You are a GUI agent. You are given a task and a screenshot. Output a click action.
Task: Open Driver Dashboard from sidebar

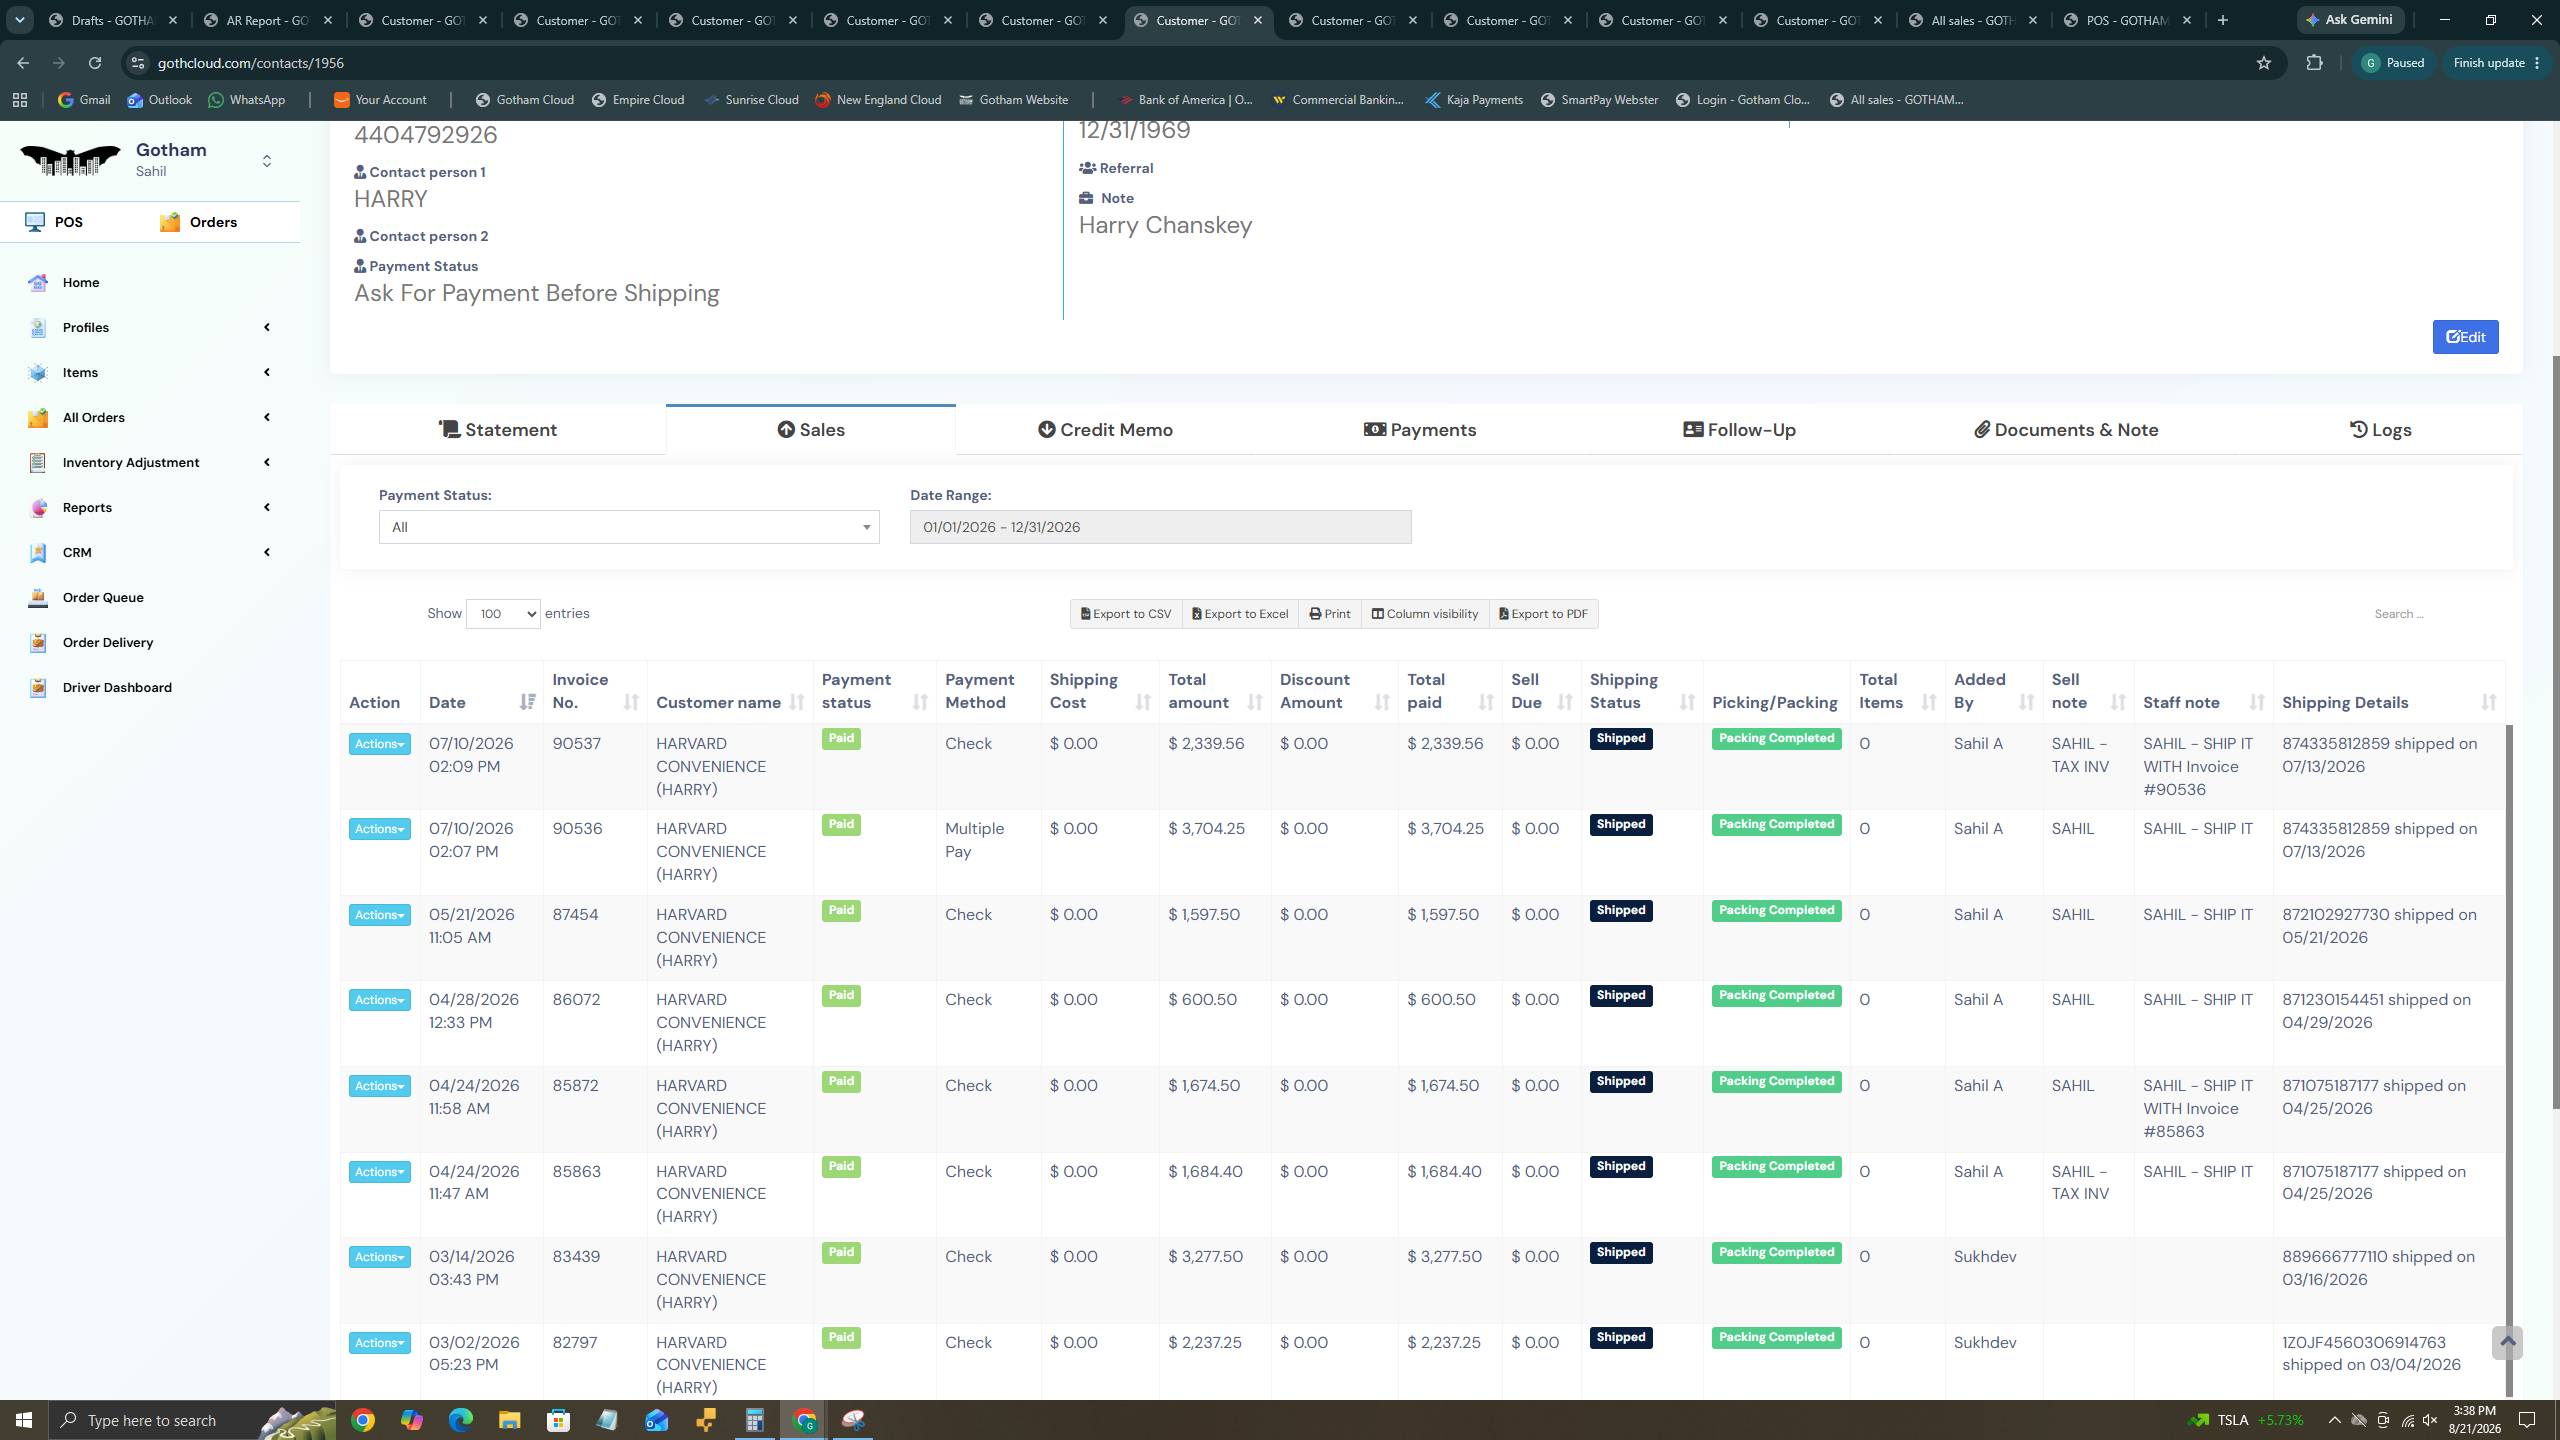[x=117, y=687]
